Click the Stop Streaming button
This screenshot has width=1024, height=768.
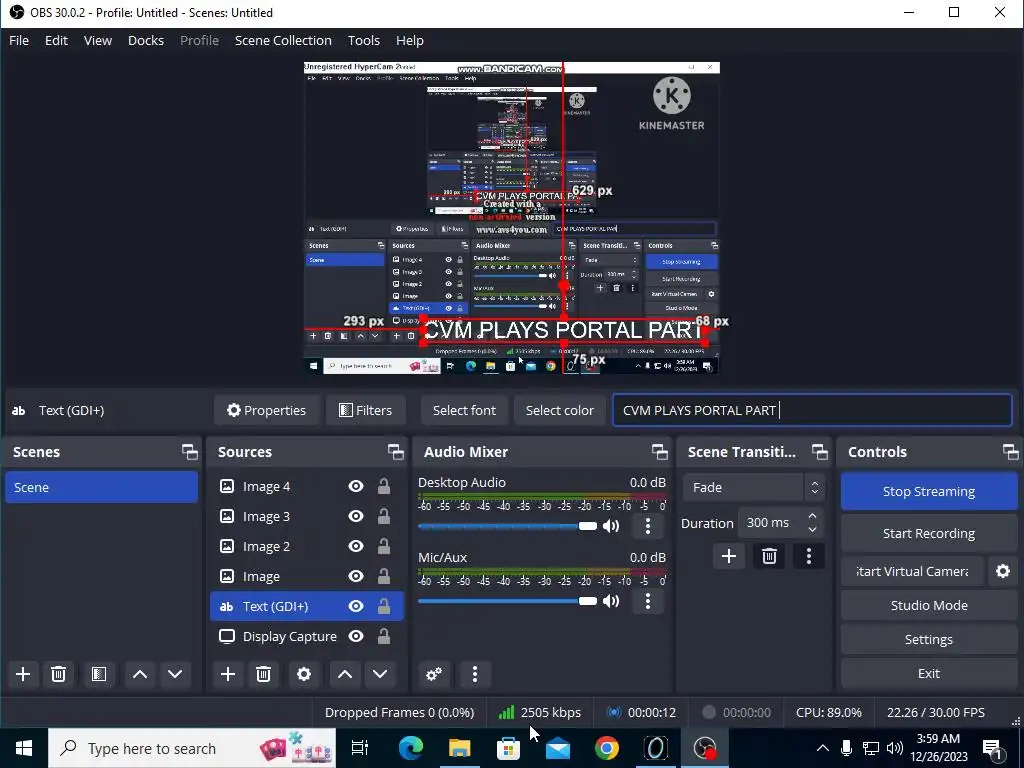pyautogui.click(x=929, y=492)
